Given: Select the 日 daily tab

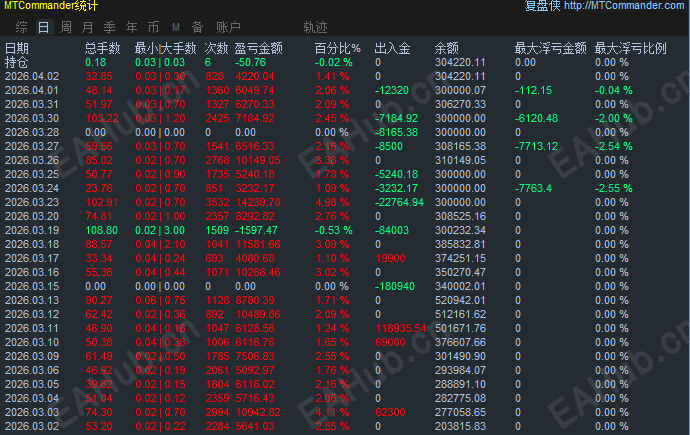Looking at the screenshot, I should [x=44, y=27].
